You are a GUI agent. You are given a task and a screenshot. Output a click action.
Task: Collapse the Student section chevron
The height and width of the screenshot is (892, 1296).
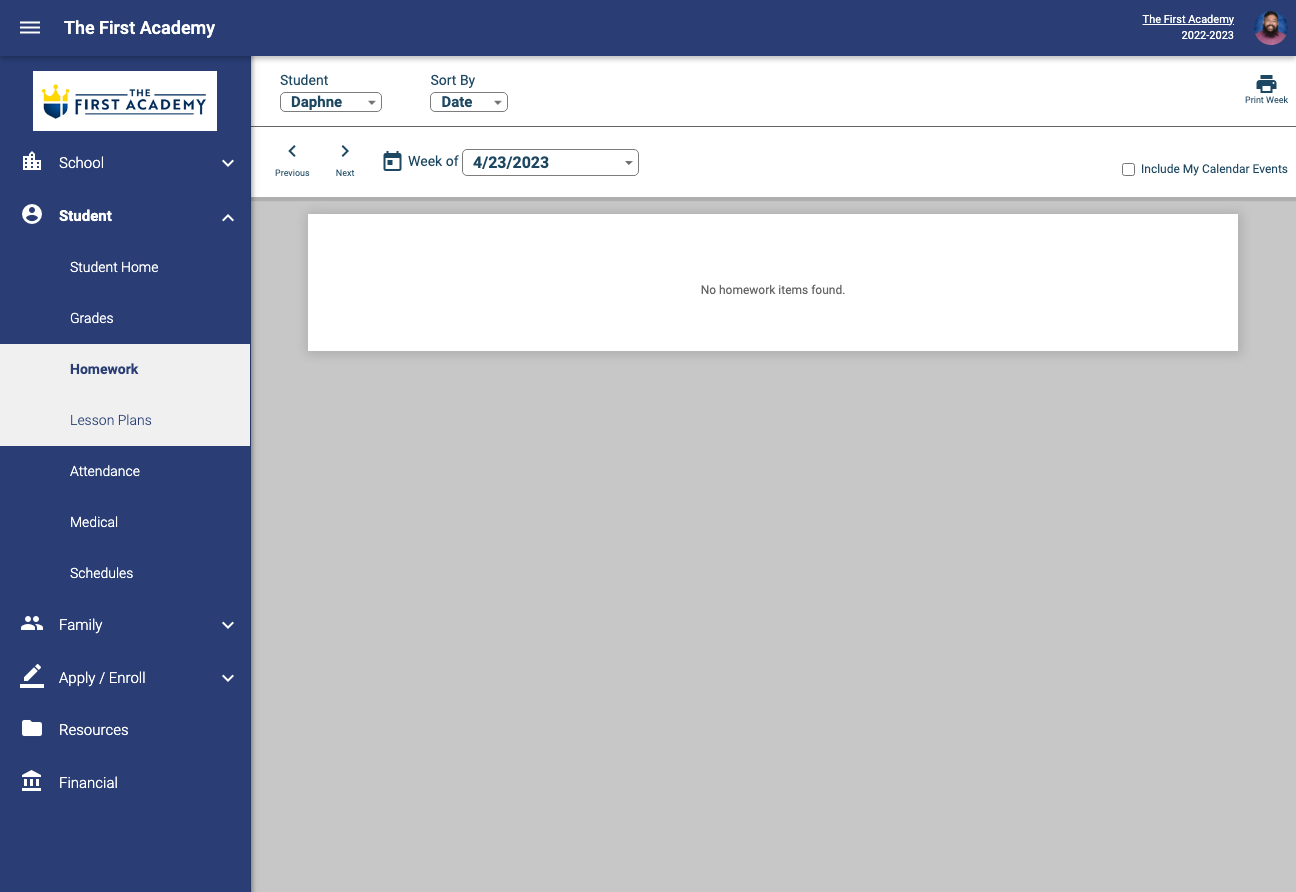[x=228, y=217]
